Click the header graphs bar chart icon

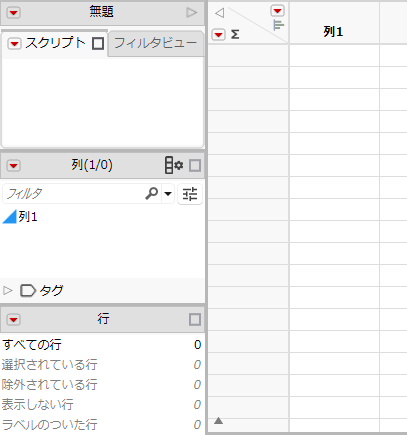(x=278, y=25)
